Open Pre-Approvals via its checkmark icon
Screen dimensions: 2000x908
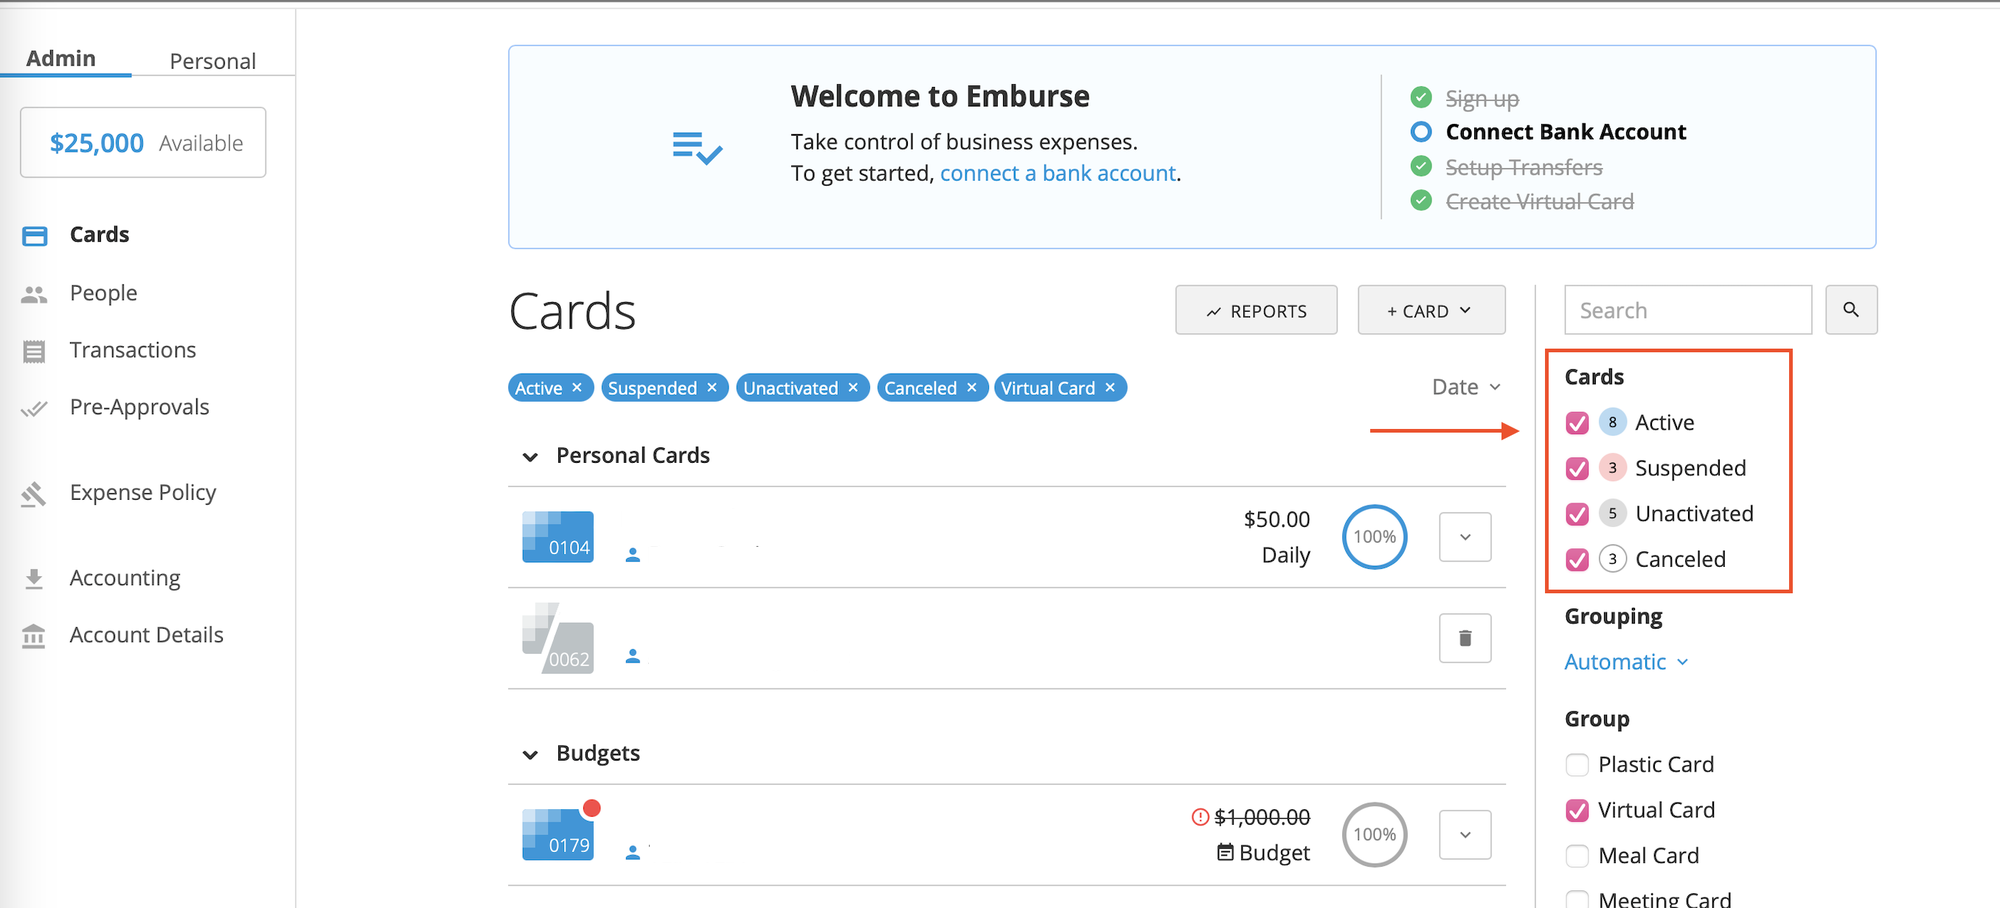click(x=33, y=407)
